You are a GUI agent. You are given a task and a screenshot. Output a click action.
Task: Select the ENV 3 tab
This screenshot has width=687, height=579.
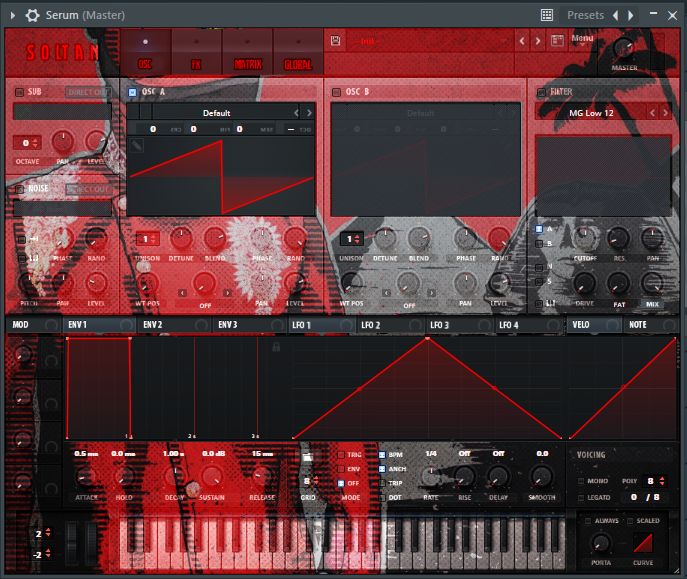249,325
